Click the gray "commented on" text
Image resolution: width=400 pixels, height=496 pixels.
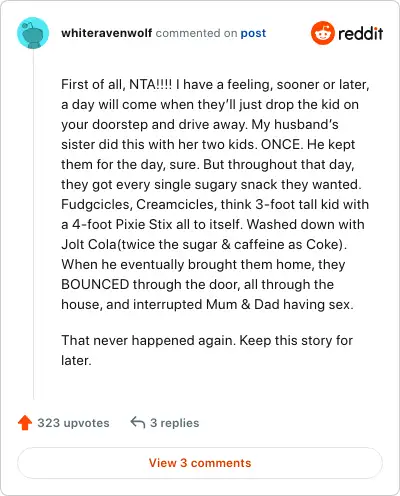point(196,33)
